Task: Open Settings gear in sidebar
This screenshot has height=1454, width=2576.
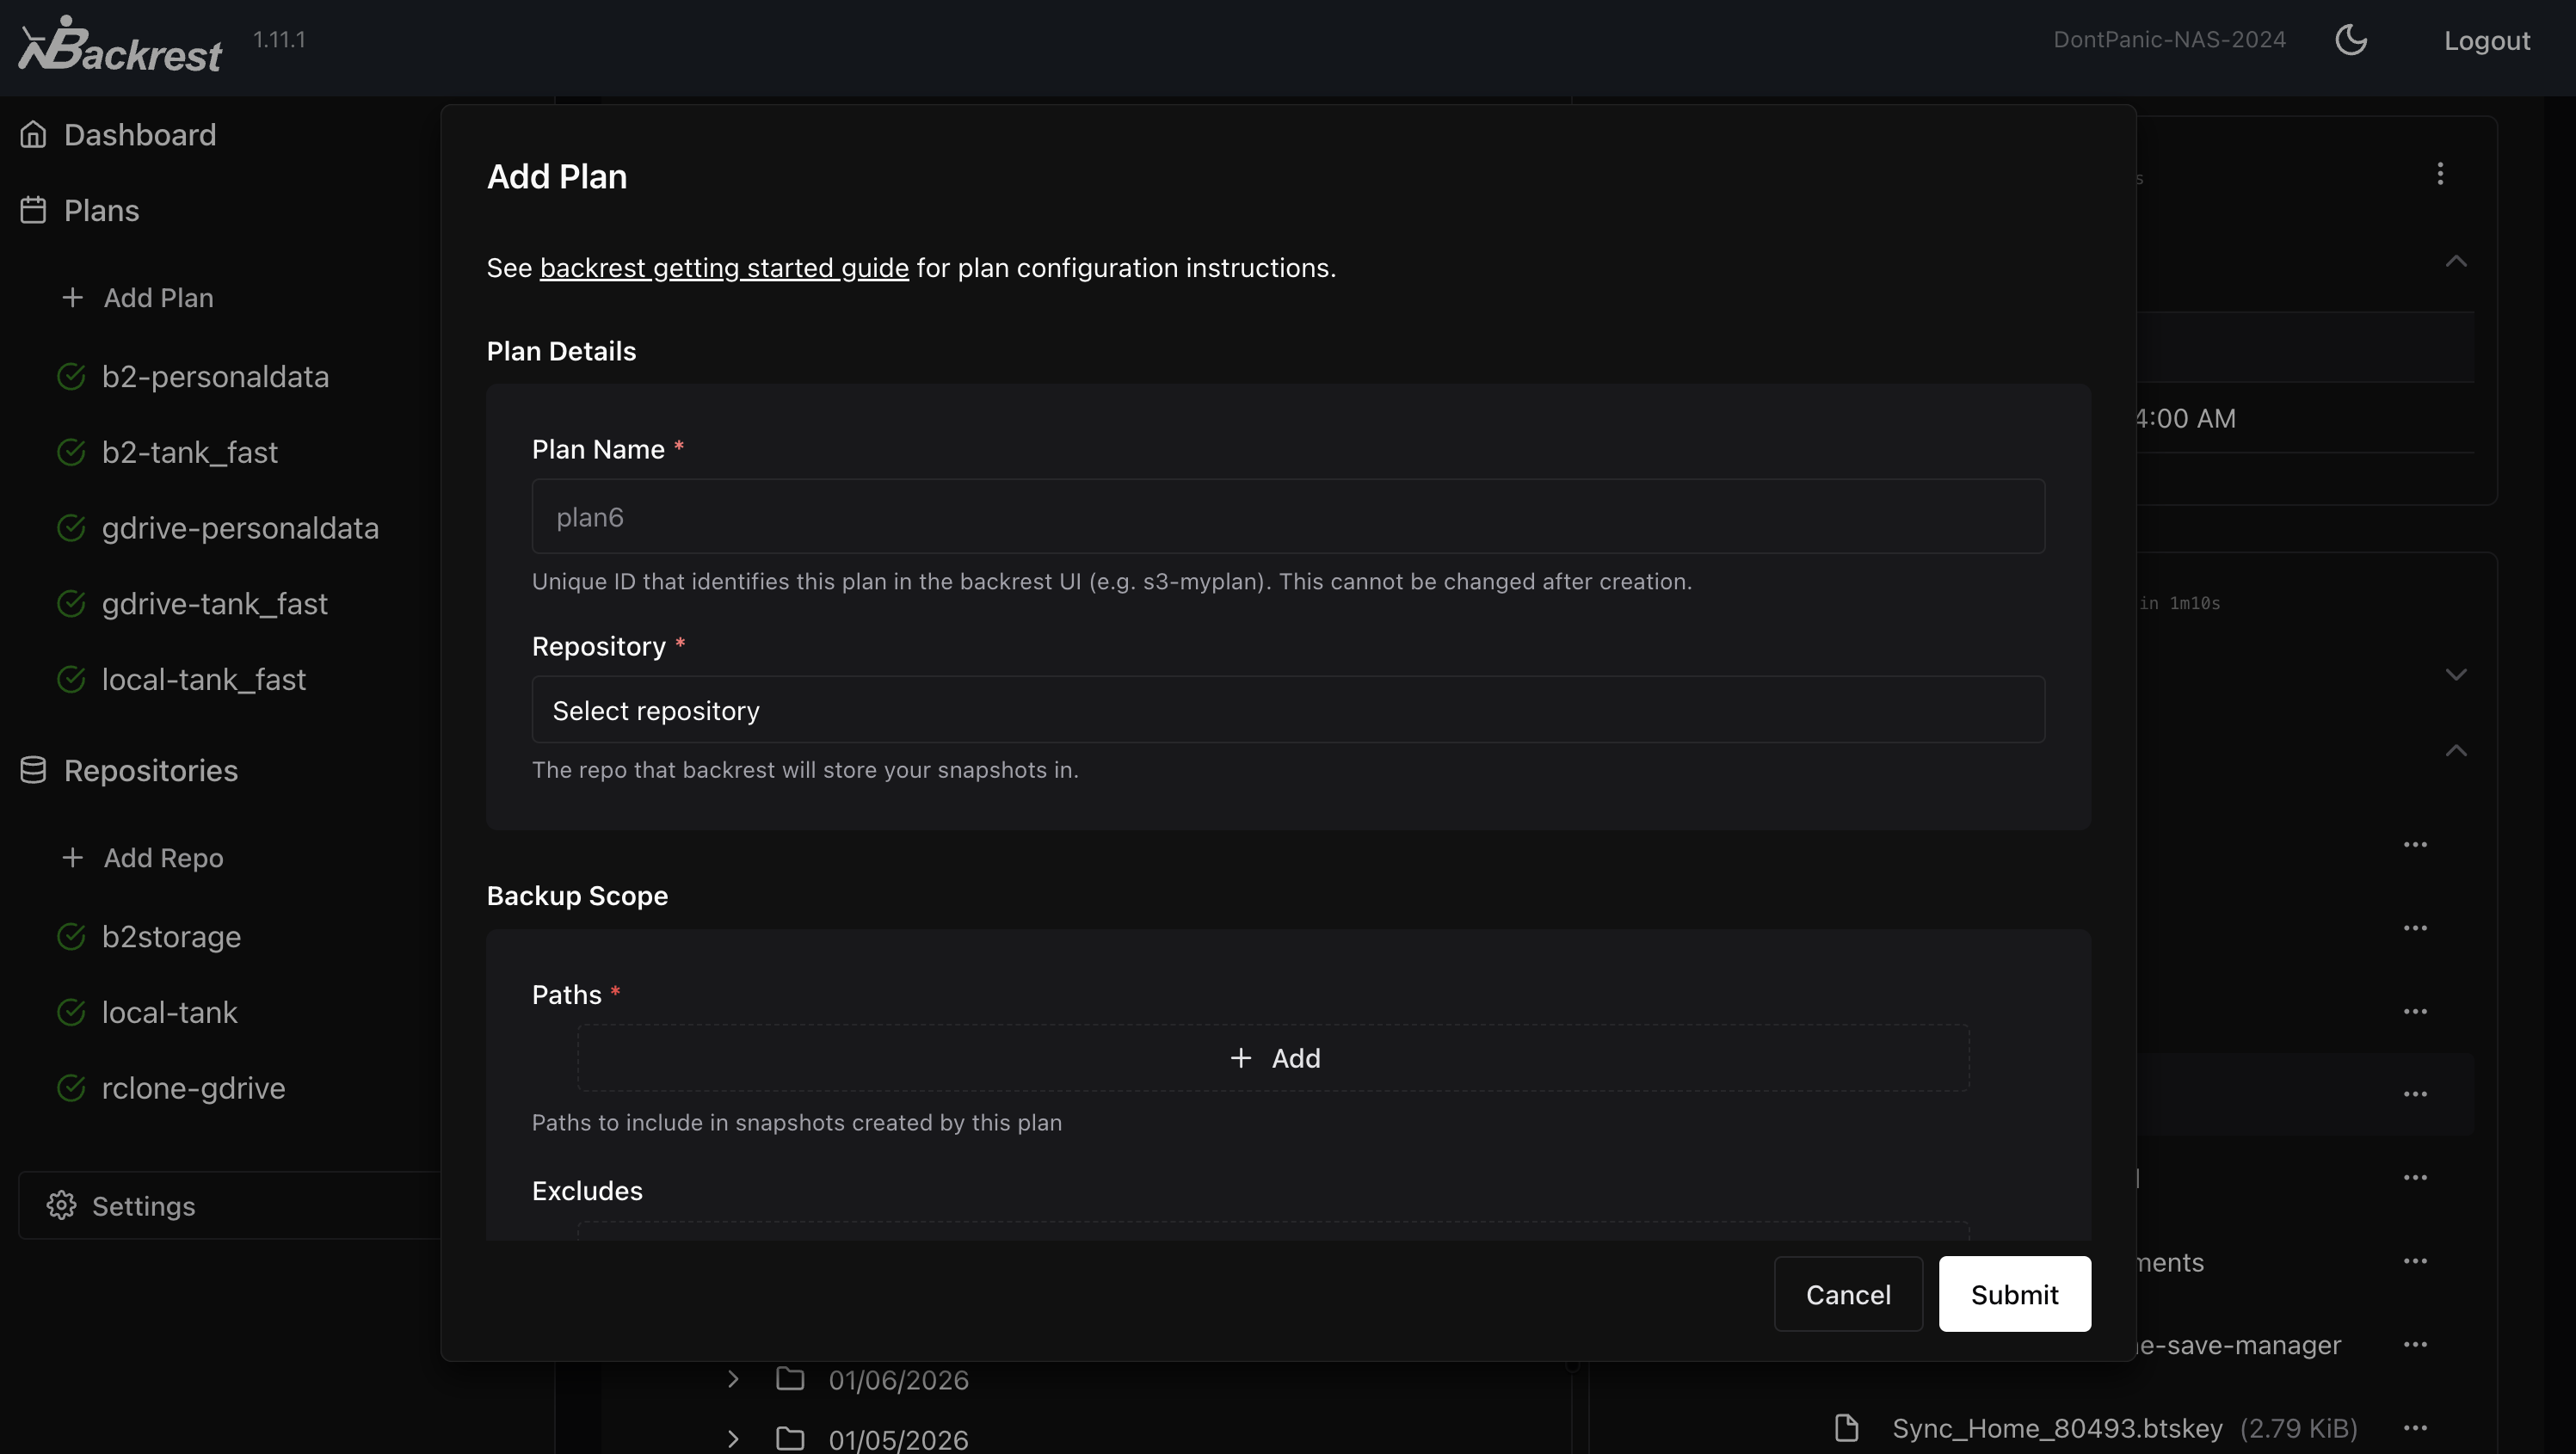Action: [61, 1205]
